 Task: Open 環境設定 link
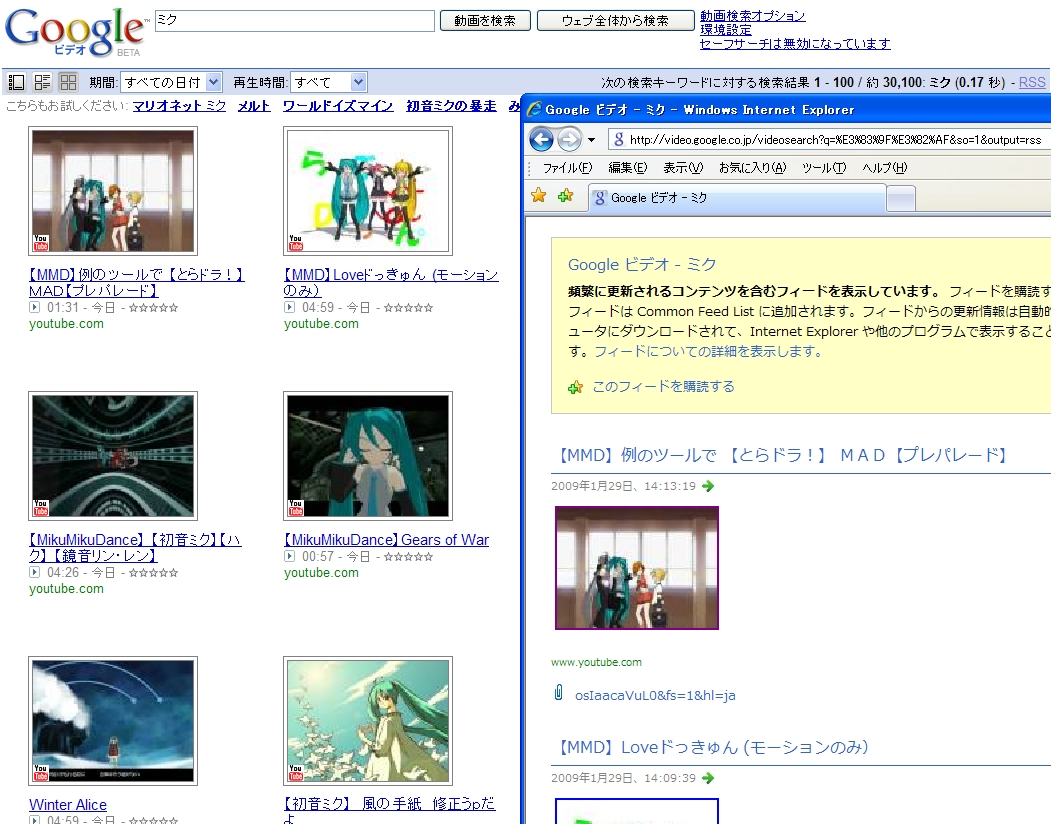(726, 30)
